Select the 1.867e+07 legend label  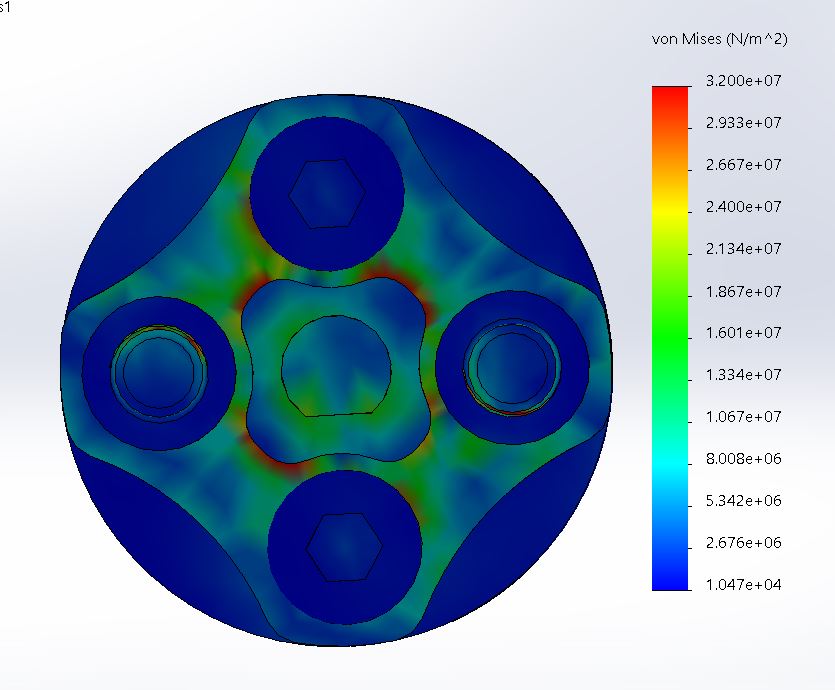tap(743, 292)
